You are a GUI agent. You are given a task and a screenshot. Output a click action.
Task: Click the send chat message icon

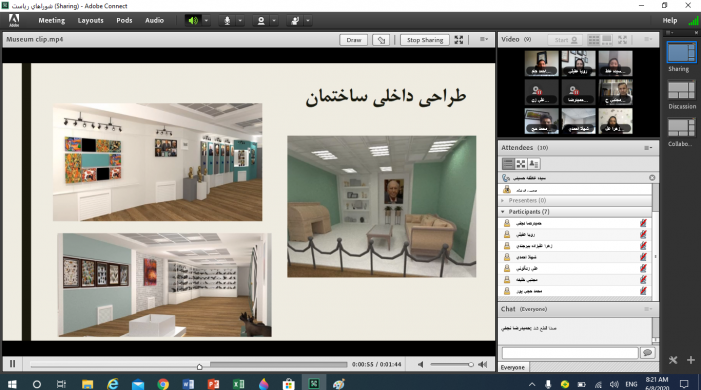(x=647, y=353)
